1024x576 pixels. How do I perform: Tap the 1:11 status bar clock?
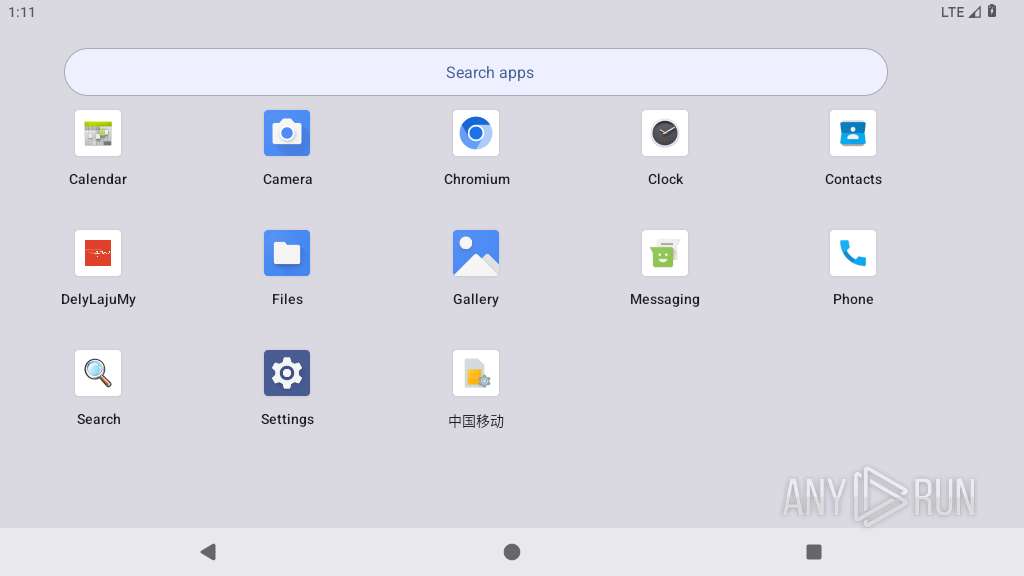[22, 12]
